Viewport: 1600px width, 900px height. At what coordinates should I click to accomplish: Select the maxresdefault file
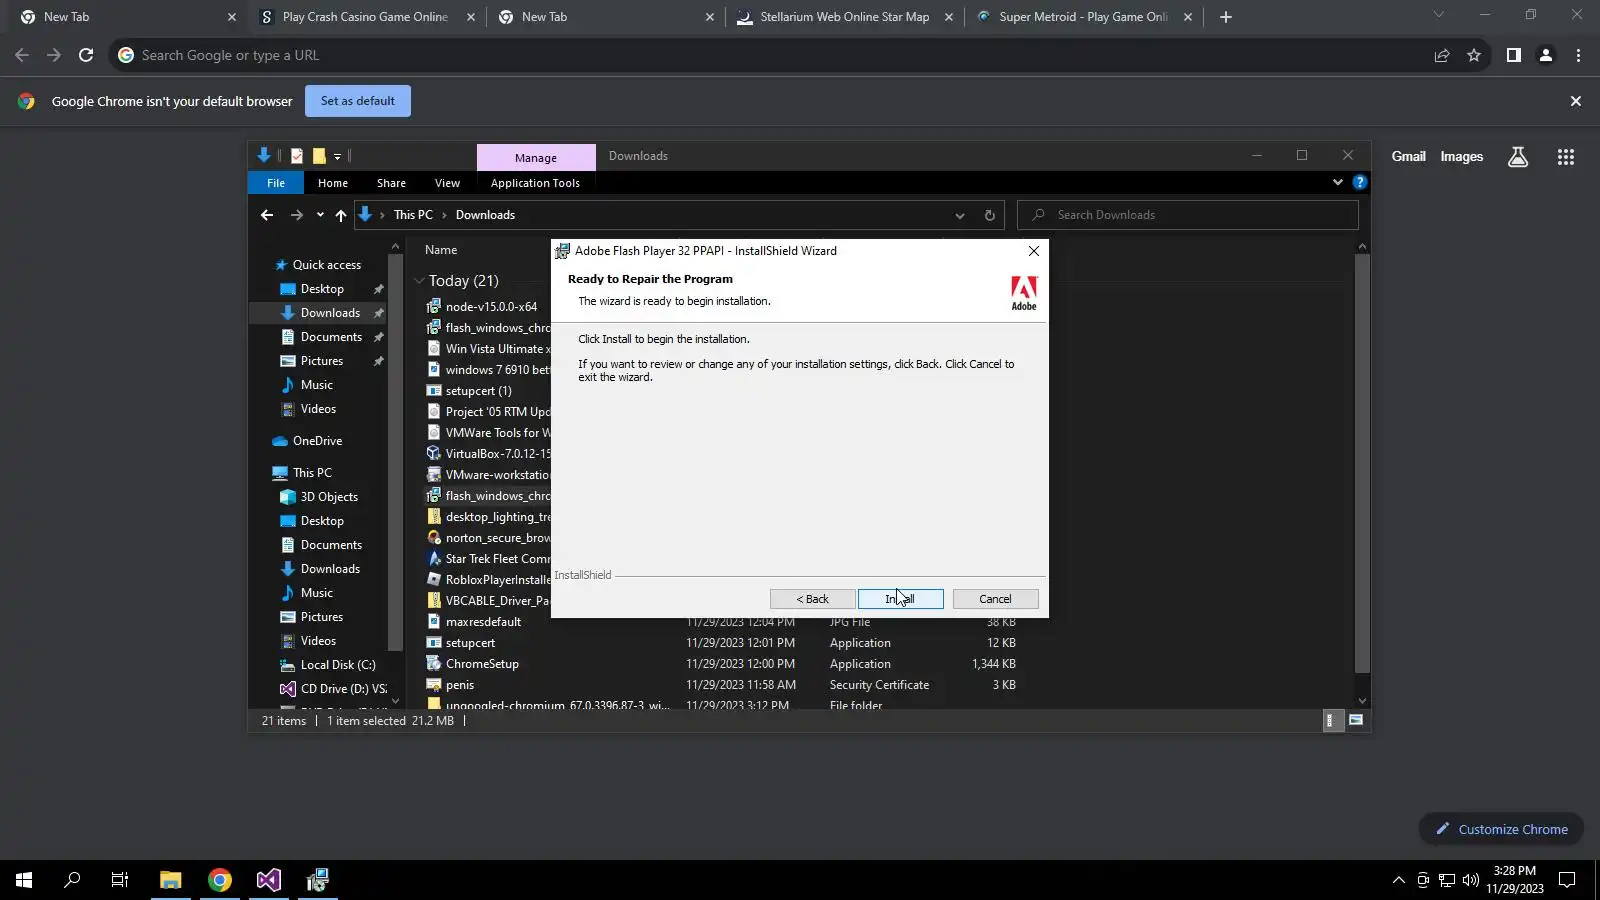[x=483, y=622]
